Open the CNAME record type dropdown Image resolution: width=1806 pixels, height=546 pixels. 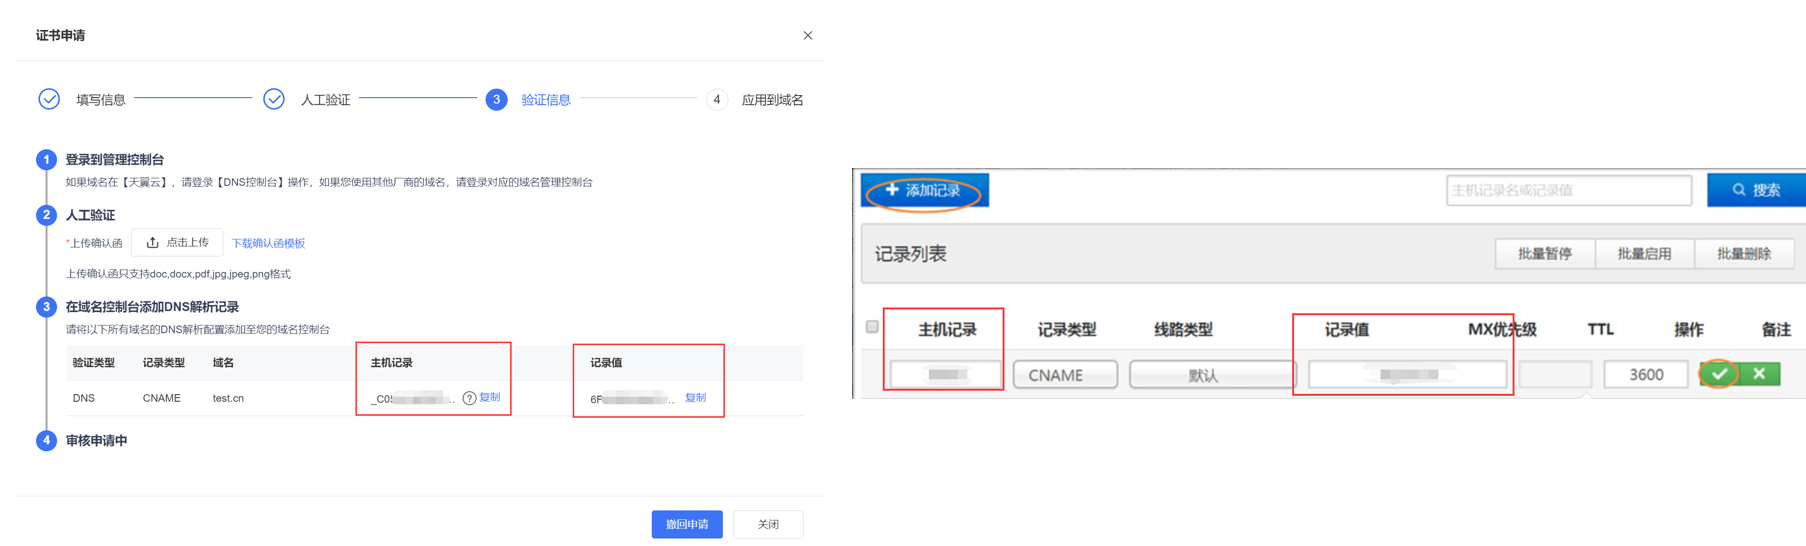click(x=1065, y=375)
